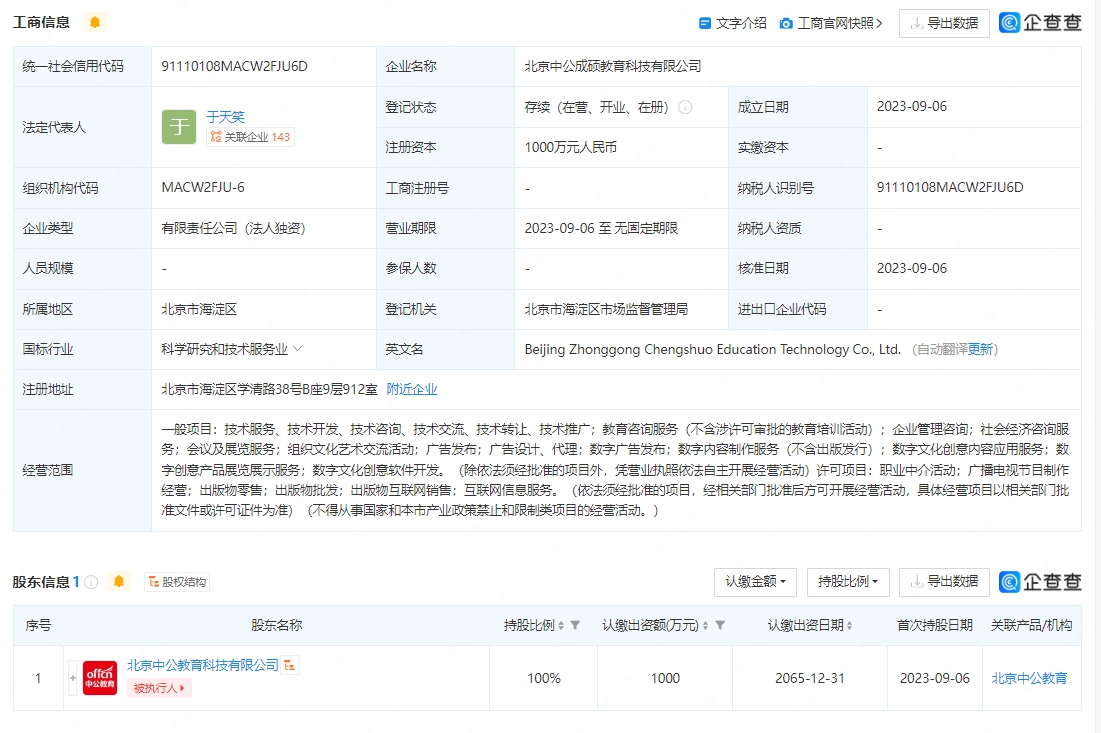The image size is (1101, 733).
Task: Click address 北京市海淀区学清路38号B座9层912室
Action: (269, 389)
